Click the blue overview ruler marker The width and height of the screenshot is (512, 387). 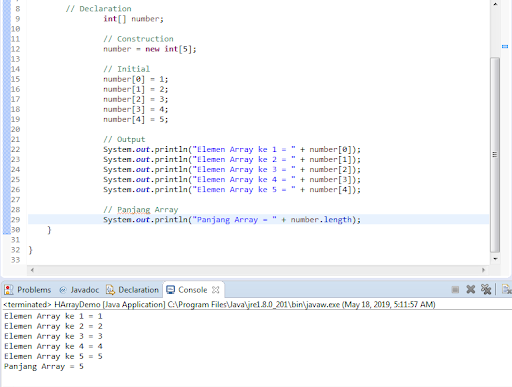pyautogui.click(x=505, y=47)
